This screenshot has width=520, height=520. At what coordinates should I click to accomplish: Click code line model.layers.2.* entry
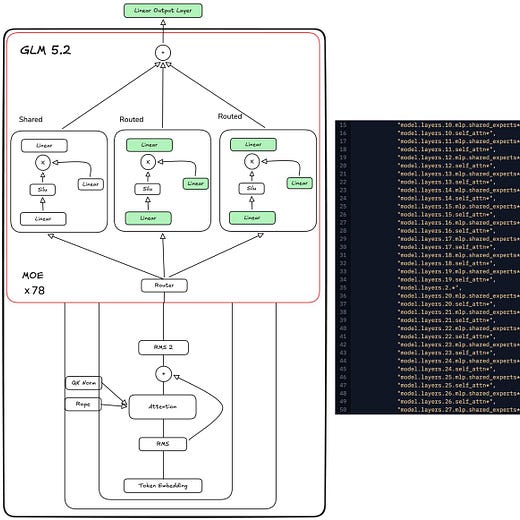[429, 288]
